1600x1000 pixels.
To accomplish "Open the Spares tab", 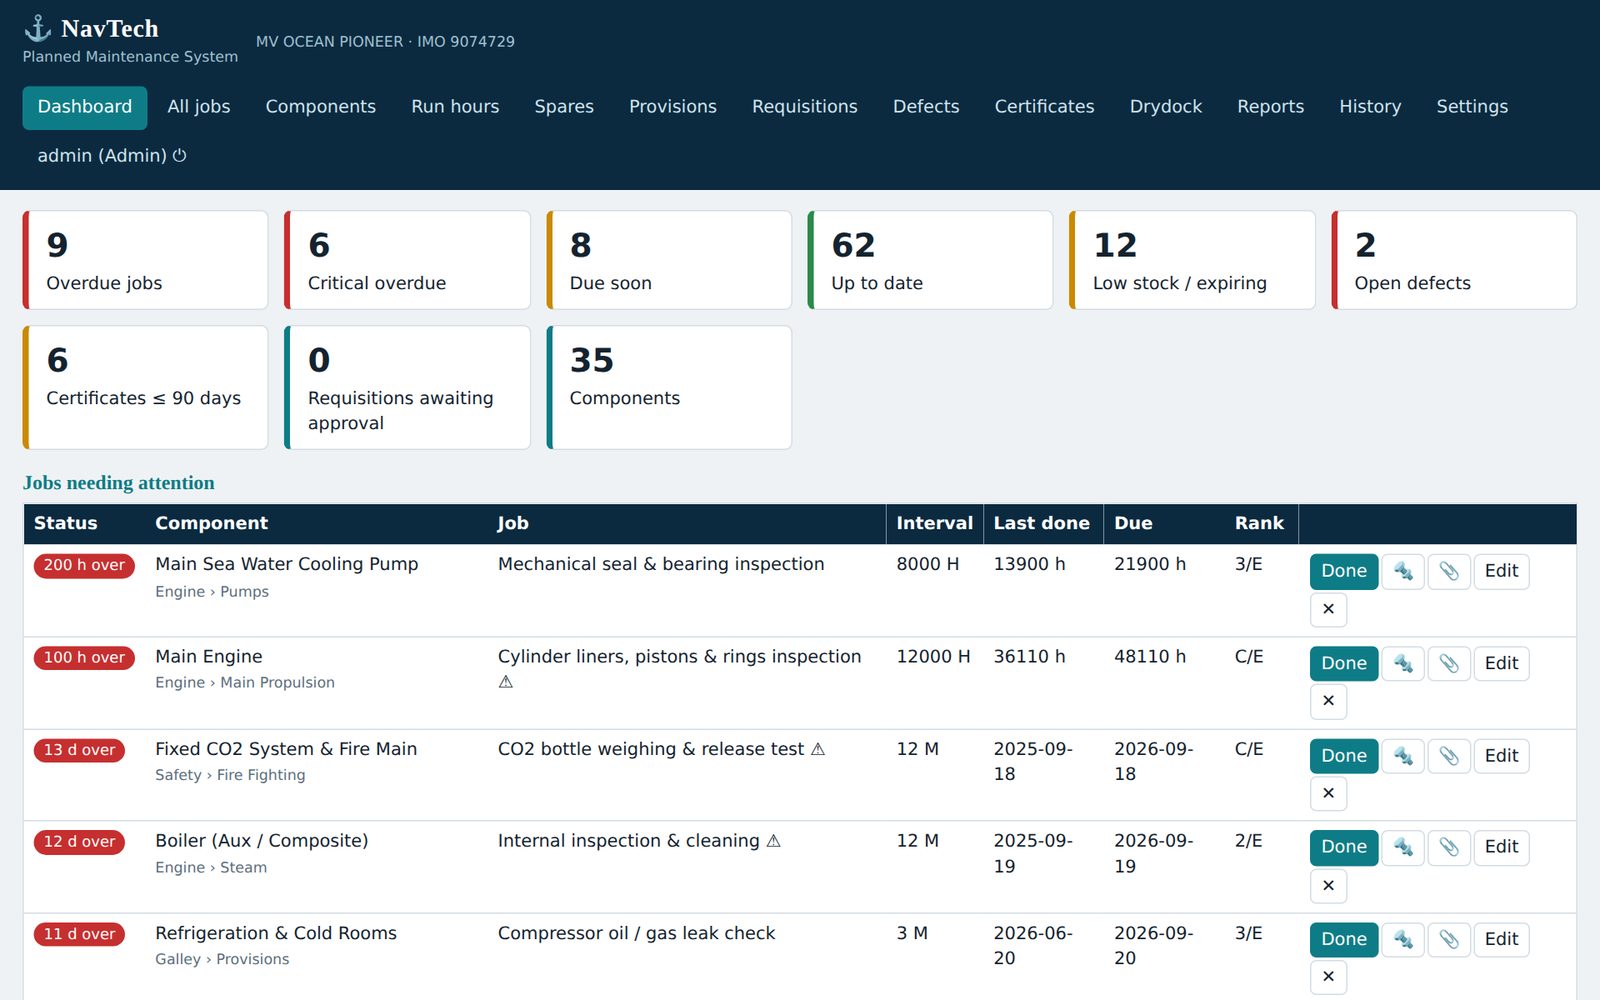I will coord(564,107).
